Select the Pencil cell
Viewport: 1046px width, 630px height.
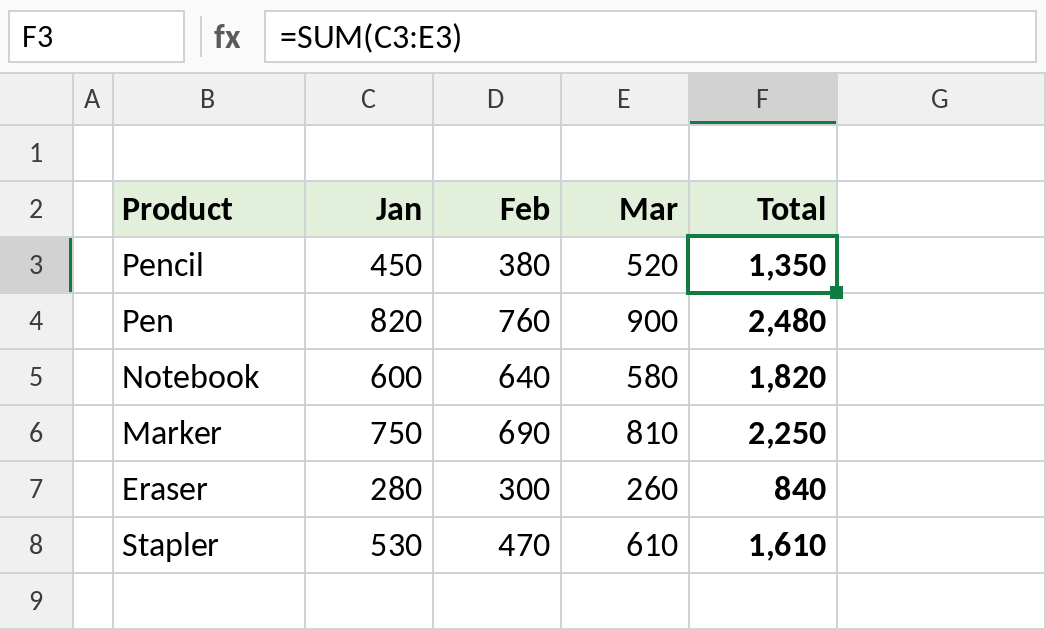click(x=209, y=265)
